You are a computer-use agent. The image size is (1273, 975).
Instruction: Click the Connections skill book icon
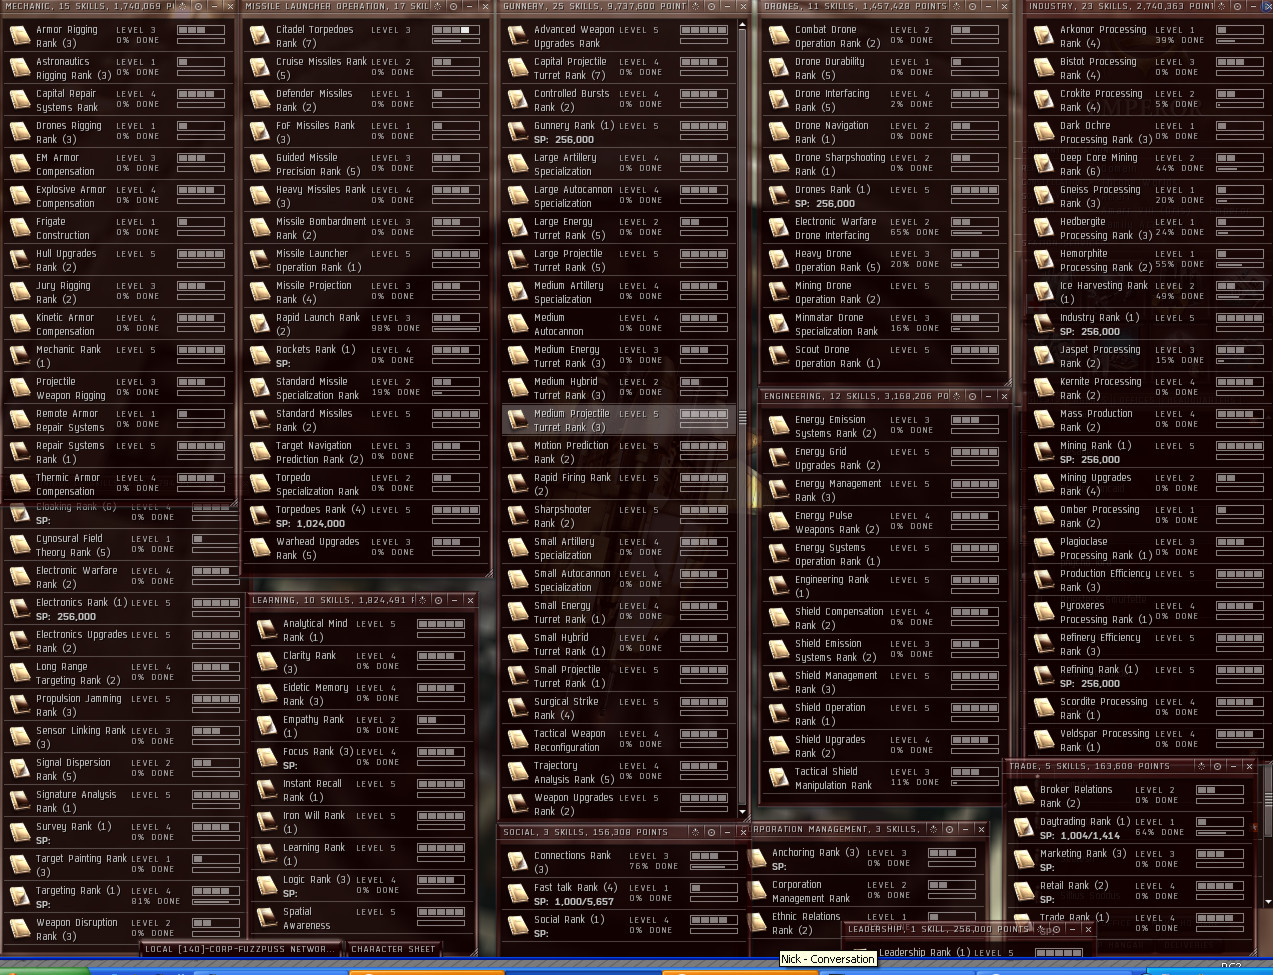pos(517,862)
